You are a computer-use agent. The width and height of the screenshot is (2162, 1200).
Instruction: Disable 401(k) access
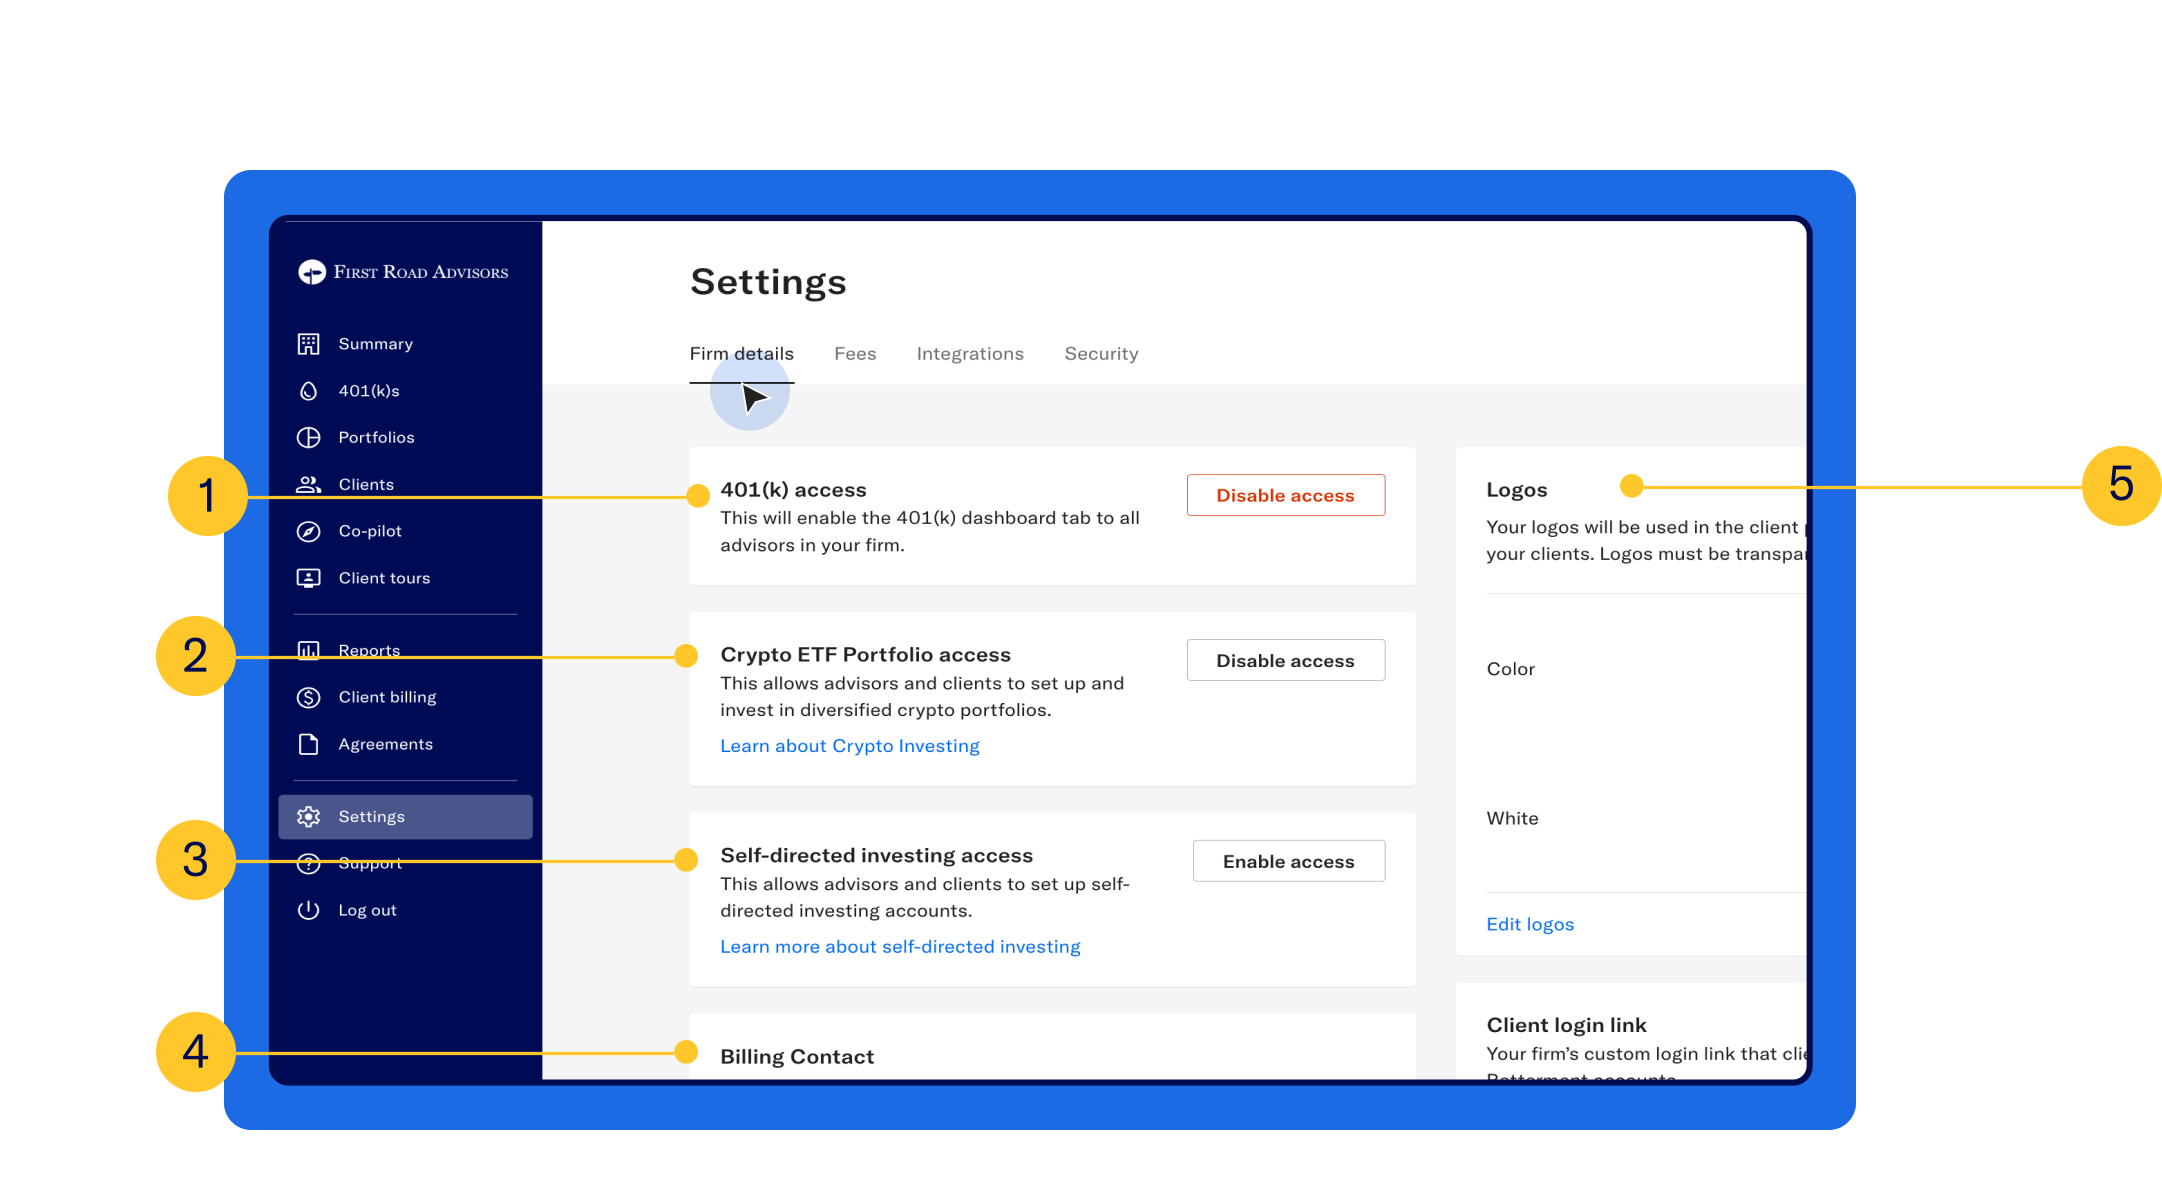tap(1286, 495)
